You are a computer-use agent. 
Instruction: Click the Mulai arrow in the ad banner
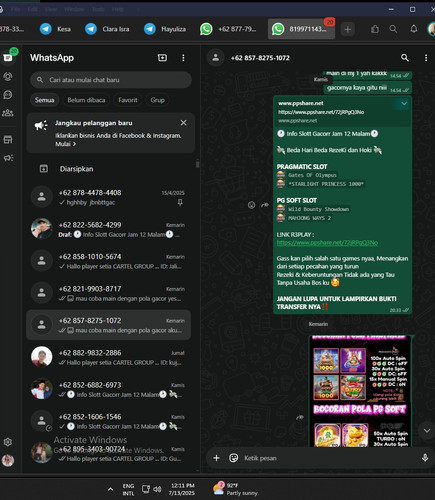(x=66, y=144)
